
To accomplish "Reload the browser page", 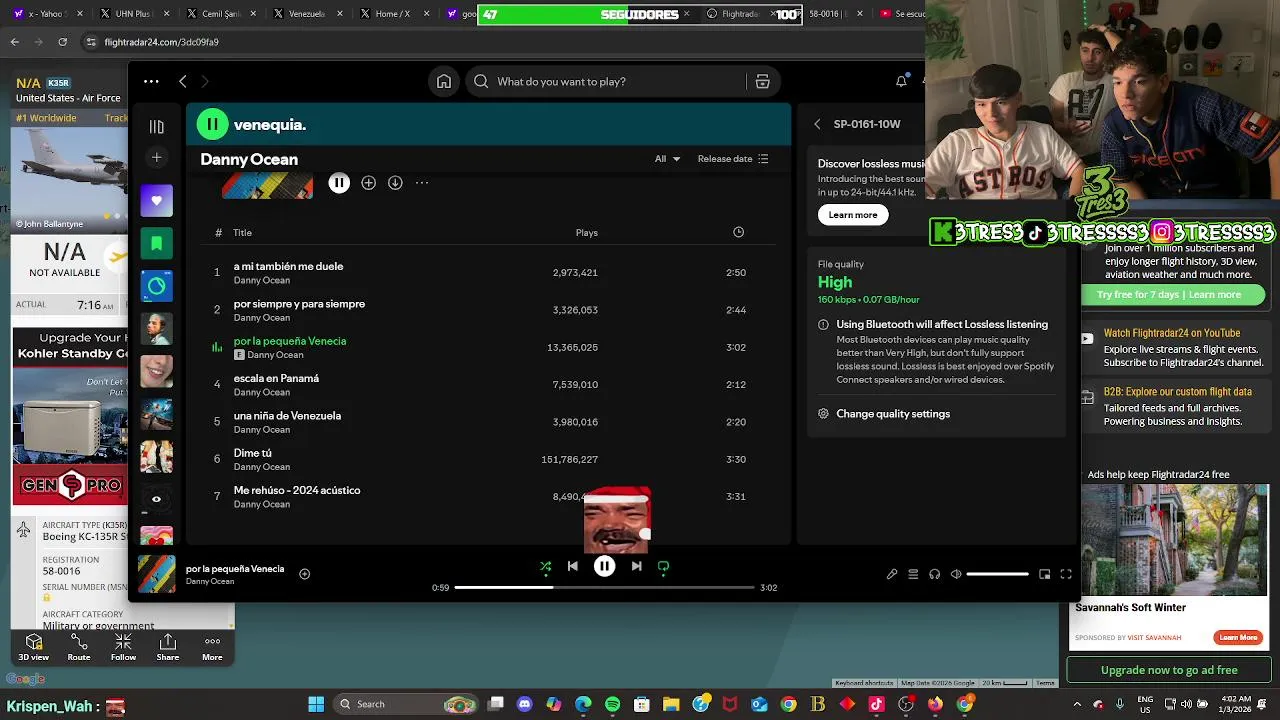I will pyautogui.click(x=62, y=42).
